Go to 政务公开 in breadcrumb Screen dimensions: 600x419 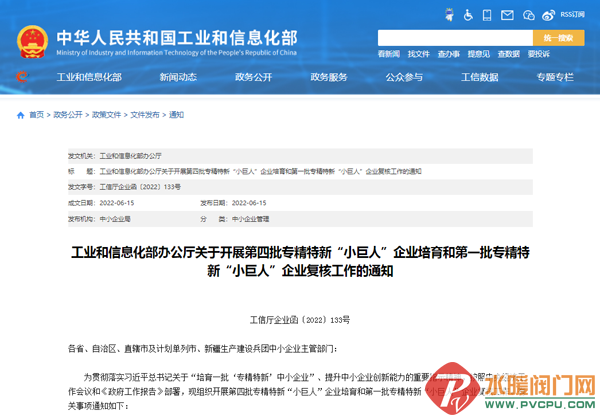click(x=68, y=115)
